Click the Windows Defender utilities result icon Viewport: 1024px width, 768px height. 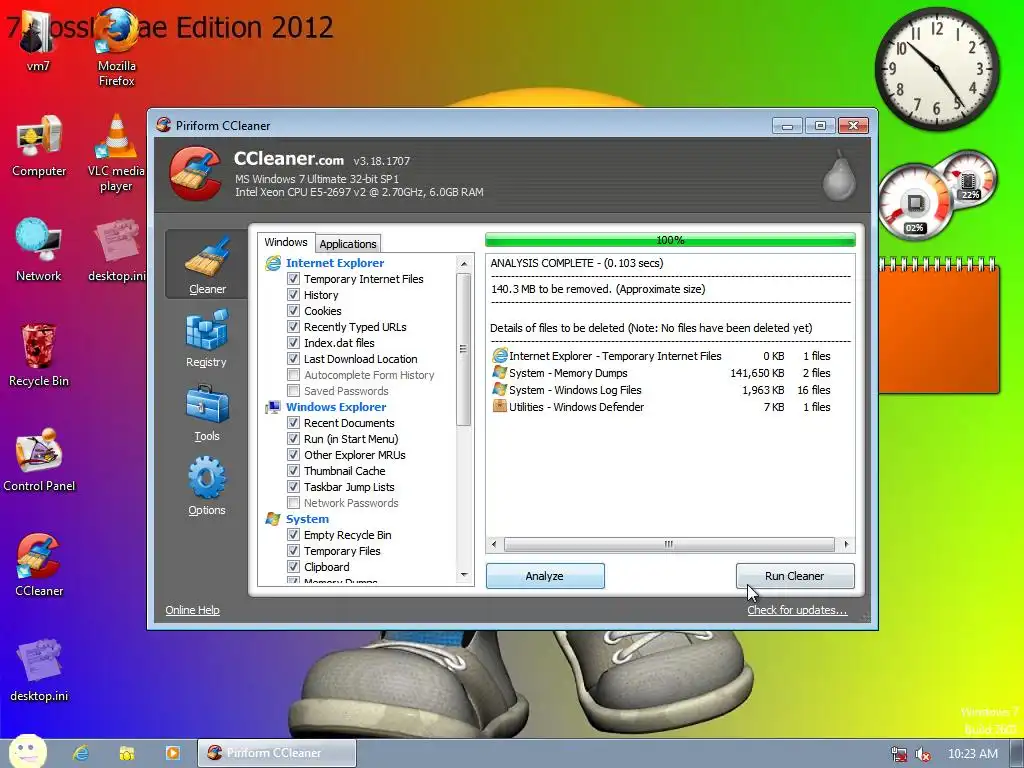tap(500, 406)
